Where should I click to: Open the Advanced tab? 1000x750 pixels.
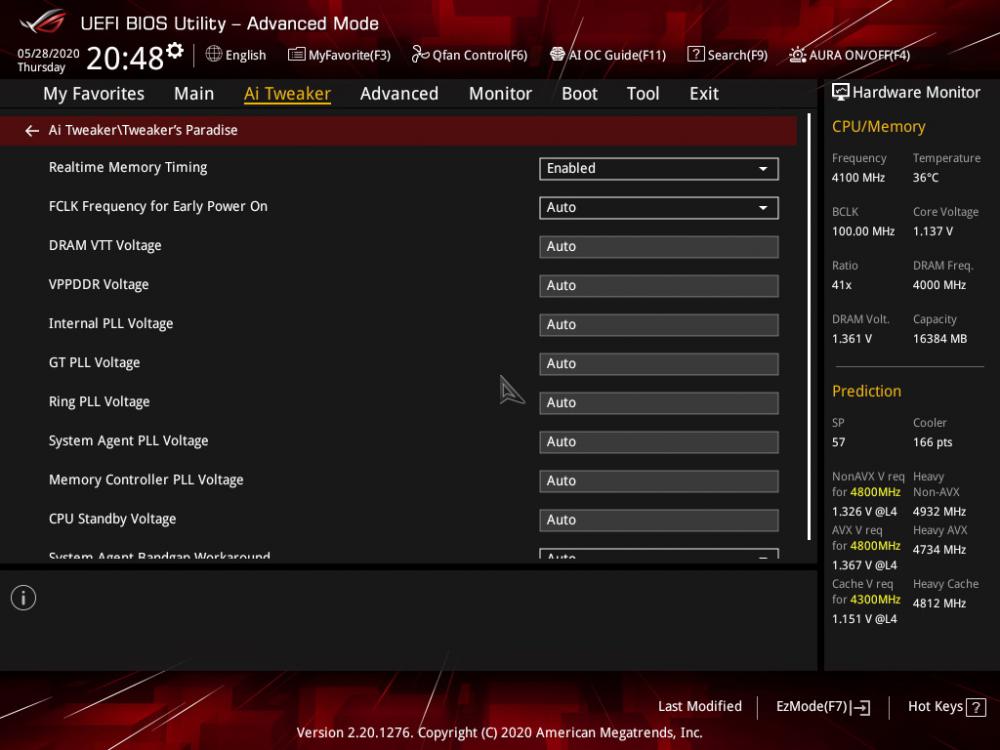click(x=399, y=94)
